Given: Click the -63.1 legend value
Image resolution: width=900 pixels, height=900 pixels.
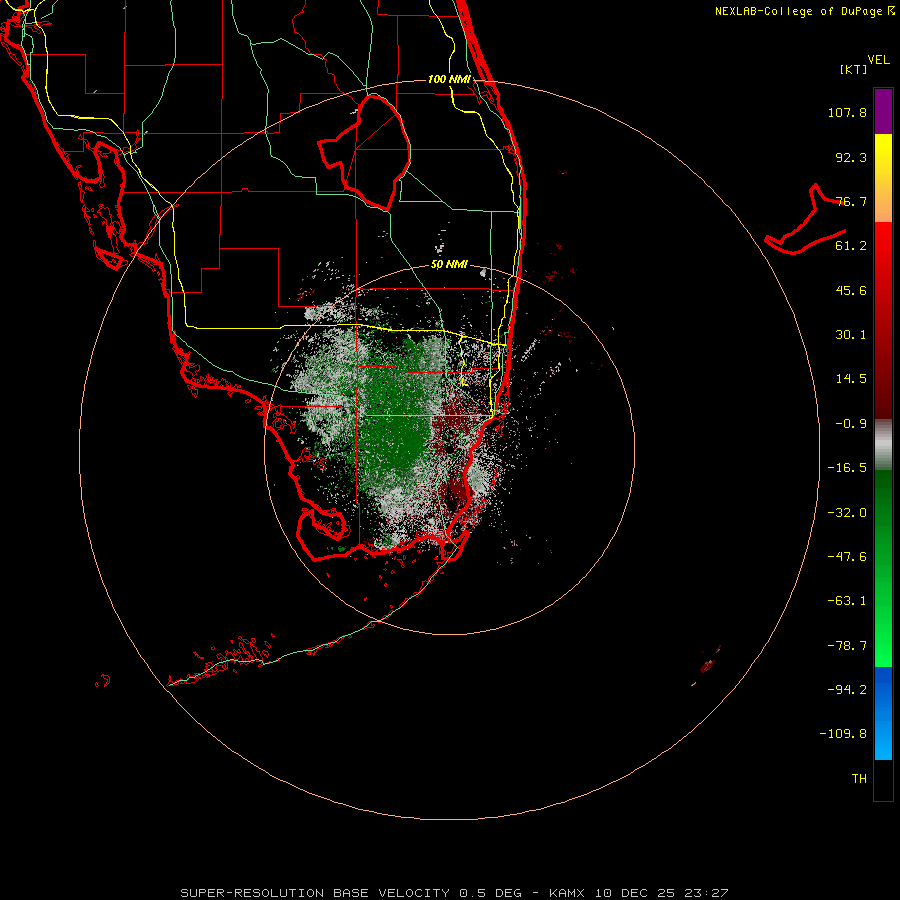Looking at the screenshot, I should (x=847, y=601).
